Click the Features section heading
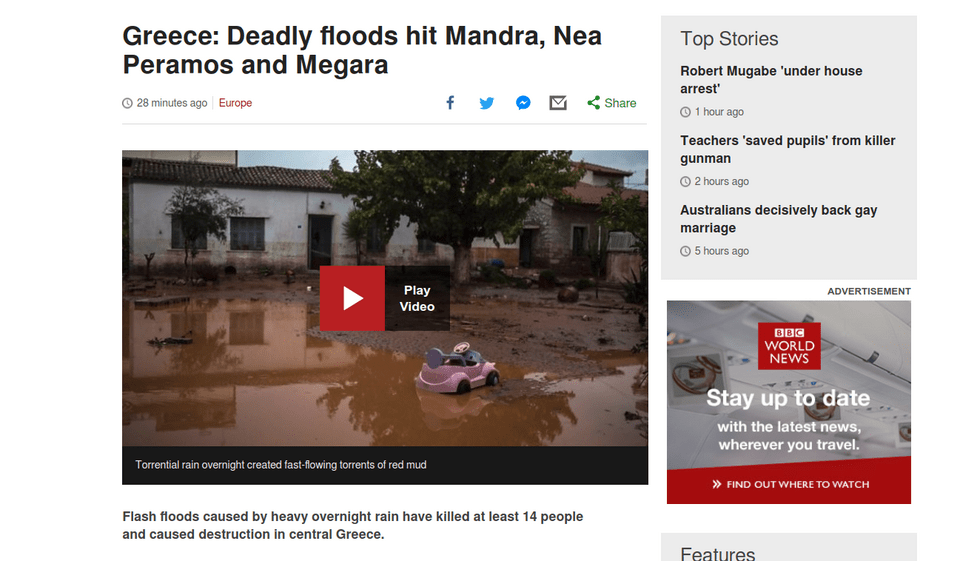Viewport: 960px width, 561px height. pos(718,554)
